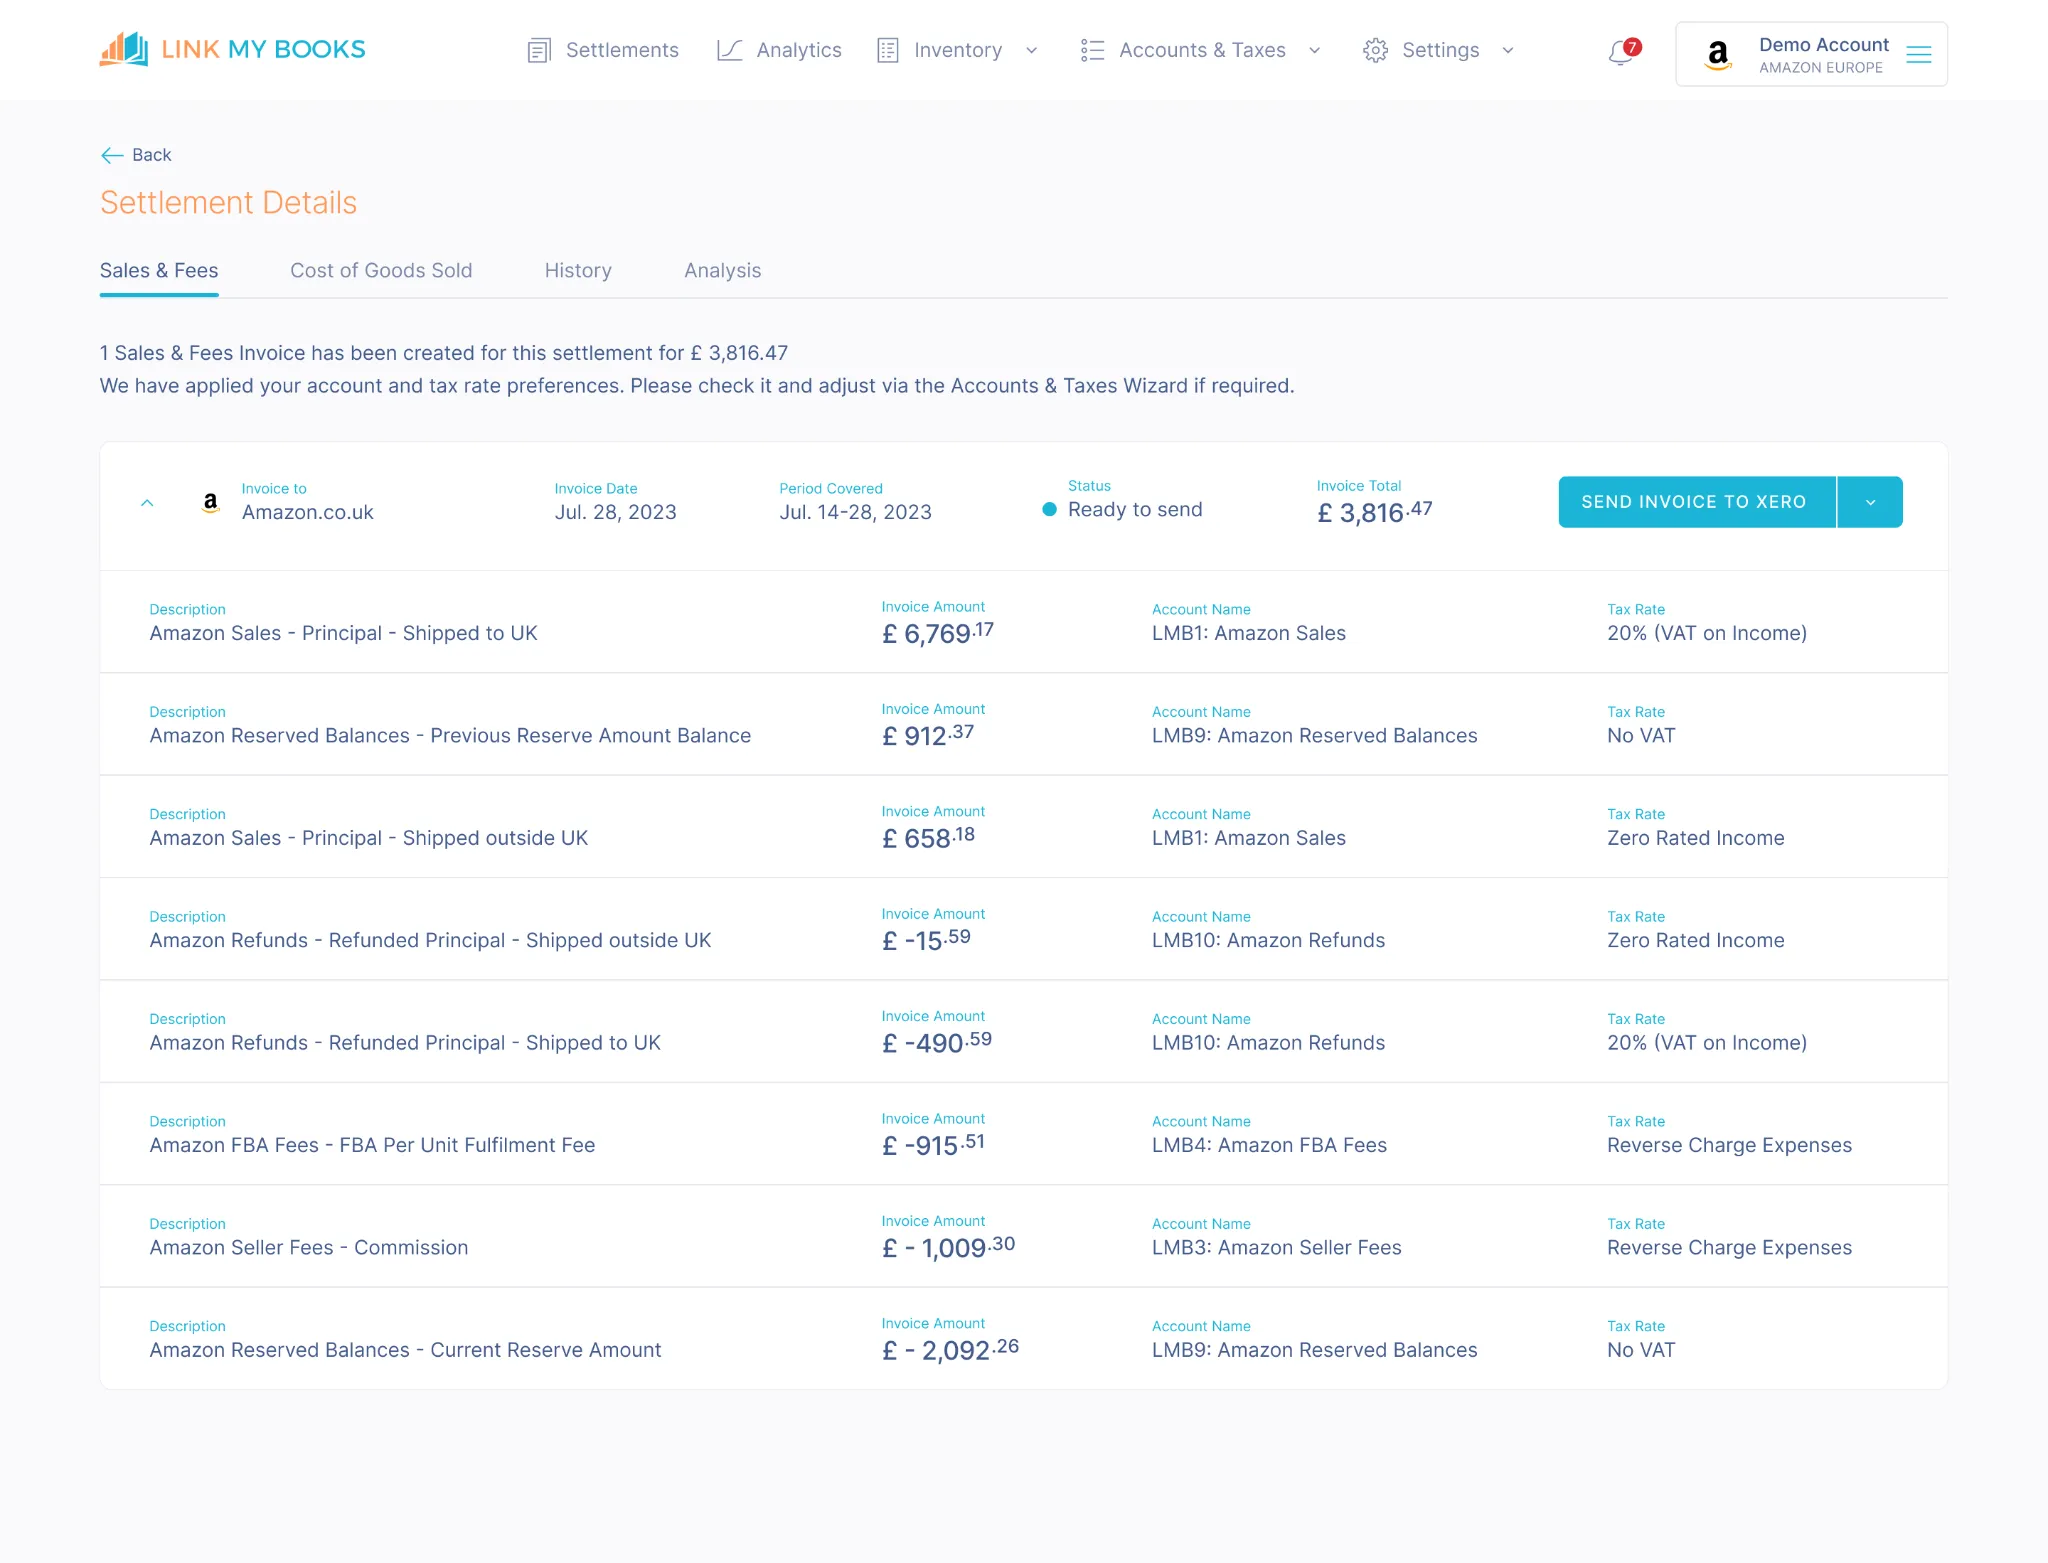Screen dimensions: 2048x1563
Task: Click the Settings gear icon
Action: (x=1375, y=50)
